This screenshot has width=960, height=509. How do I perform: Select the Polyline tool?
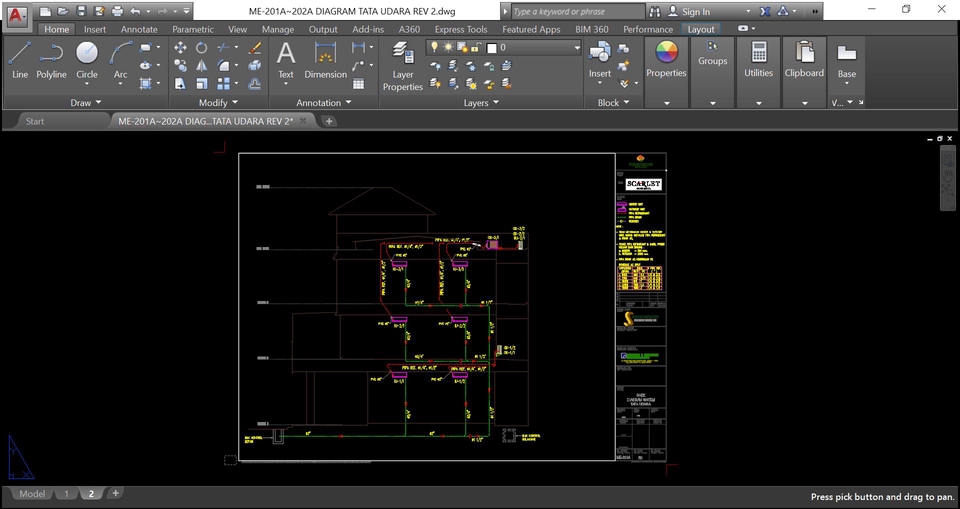pyautogui.click(x=51, y=61)
